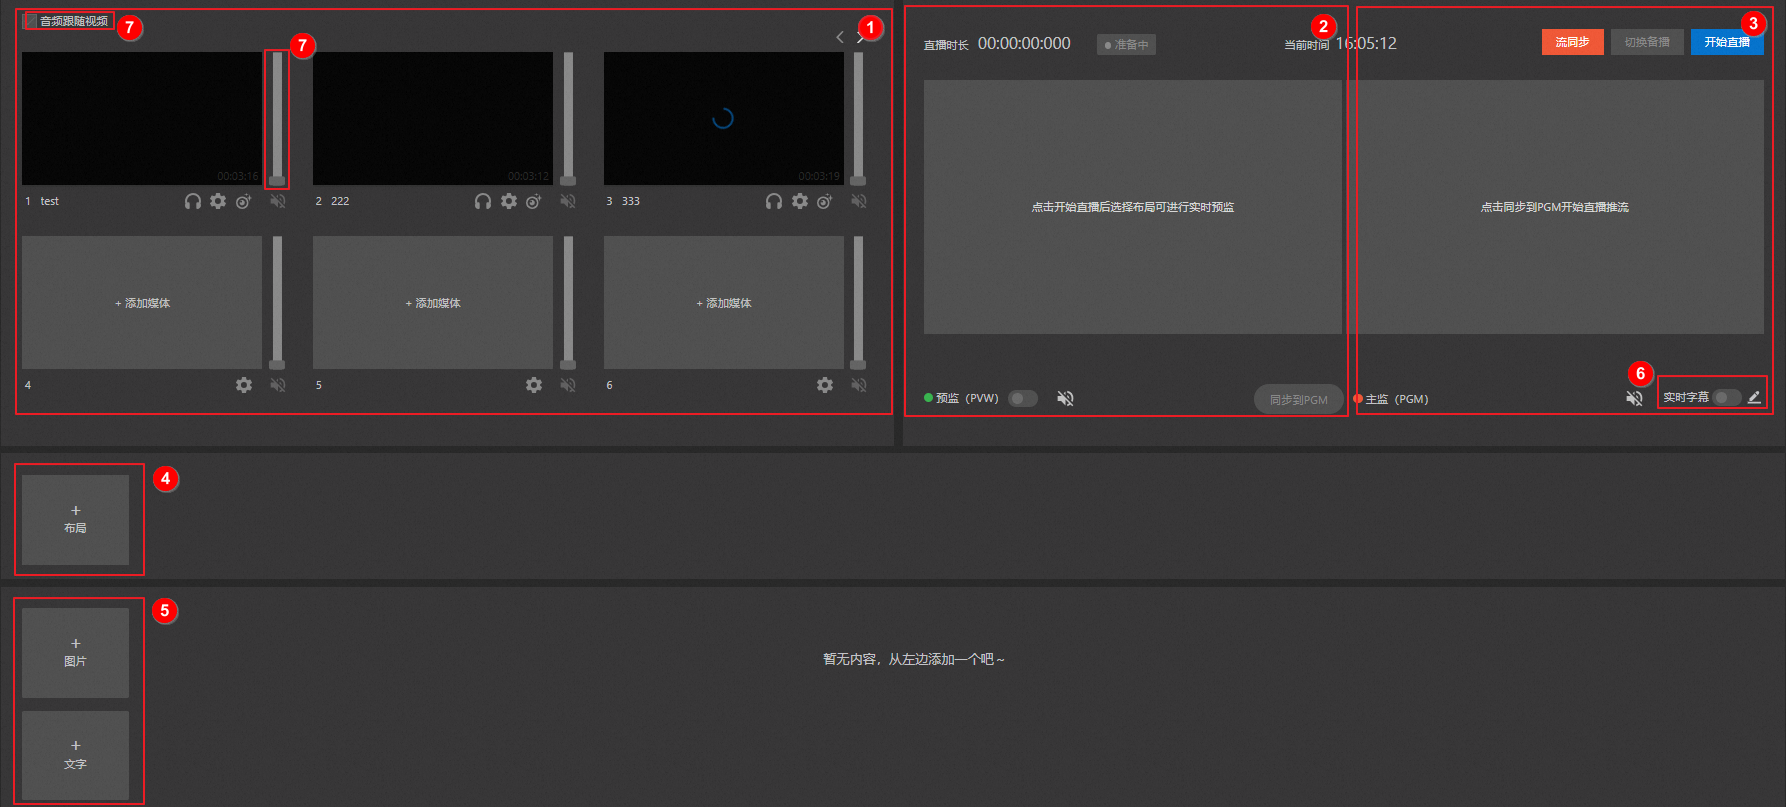This screenshot has width=1786, height=807.
Task: Click the PGM program monitor area
Action: click(x=1555, y=207)
